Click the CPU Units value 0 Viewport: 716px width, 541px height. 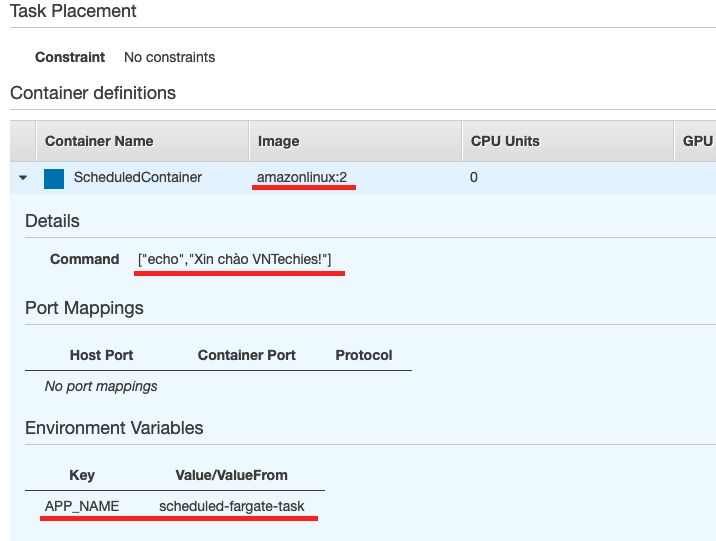[474, 177]
